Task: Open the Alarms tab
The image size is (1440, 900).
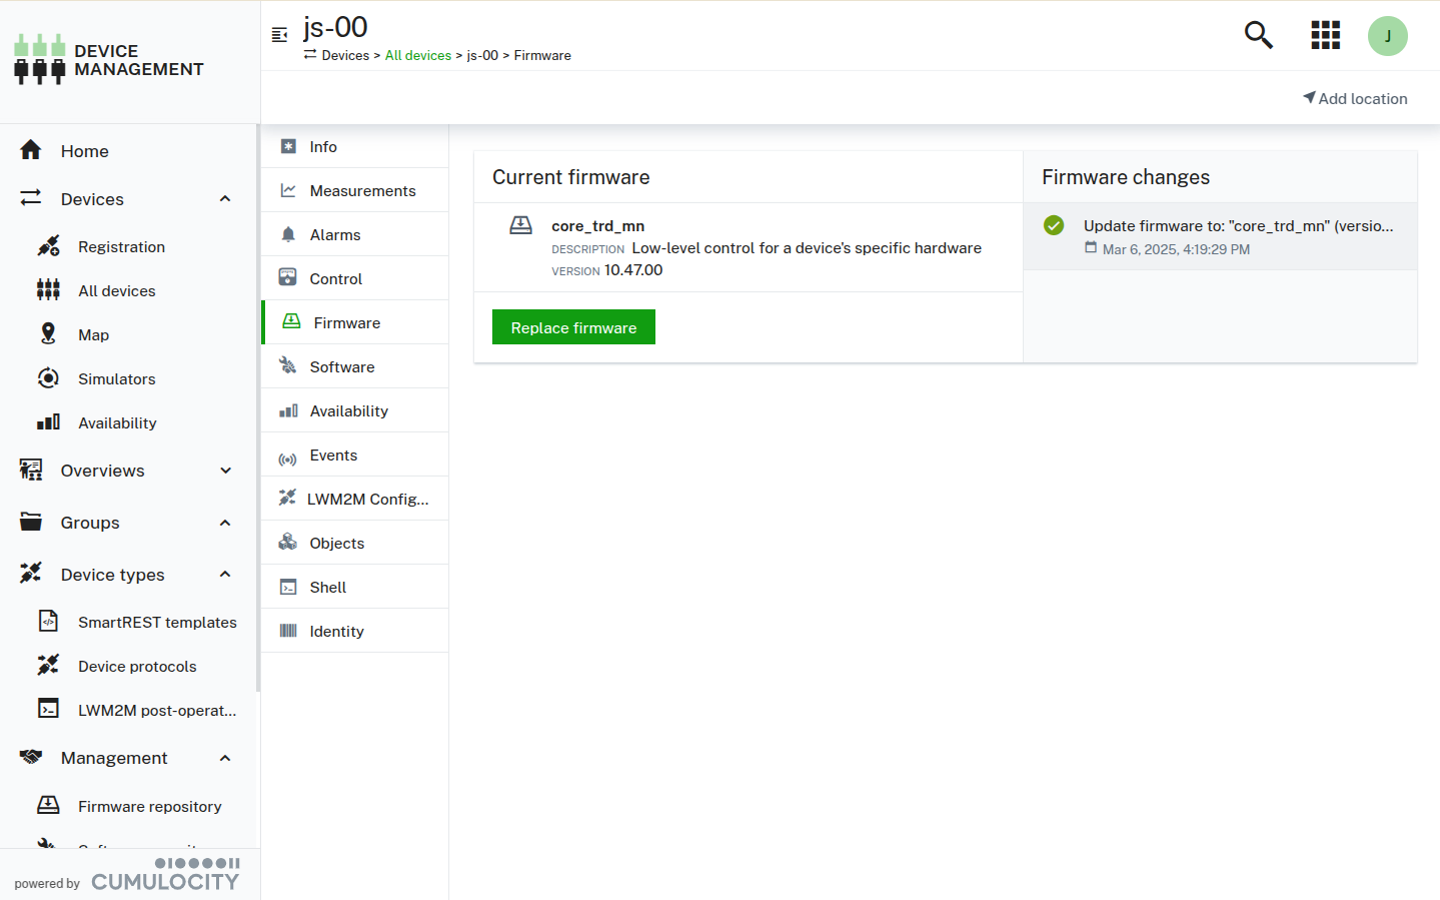Action: click(335, 235)
